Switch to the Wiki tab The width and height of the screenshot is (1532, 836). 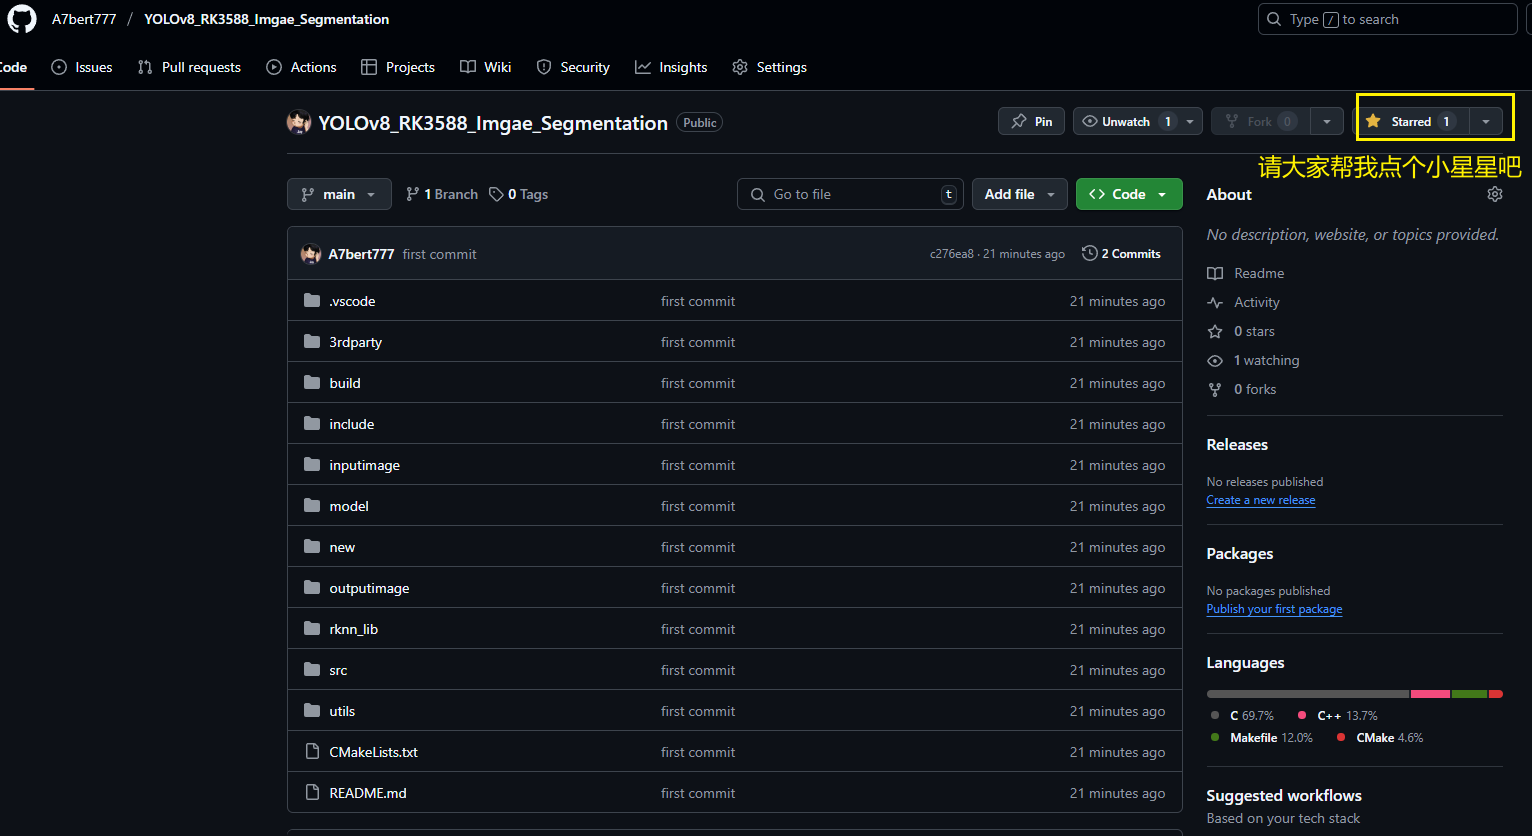(486, 67)
